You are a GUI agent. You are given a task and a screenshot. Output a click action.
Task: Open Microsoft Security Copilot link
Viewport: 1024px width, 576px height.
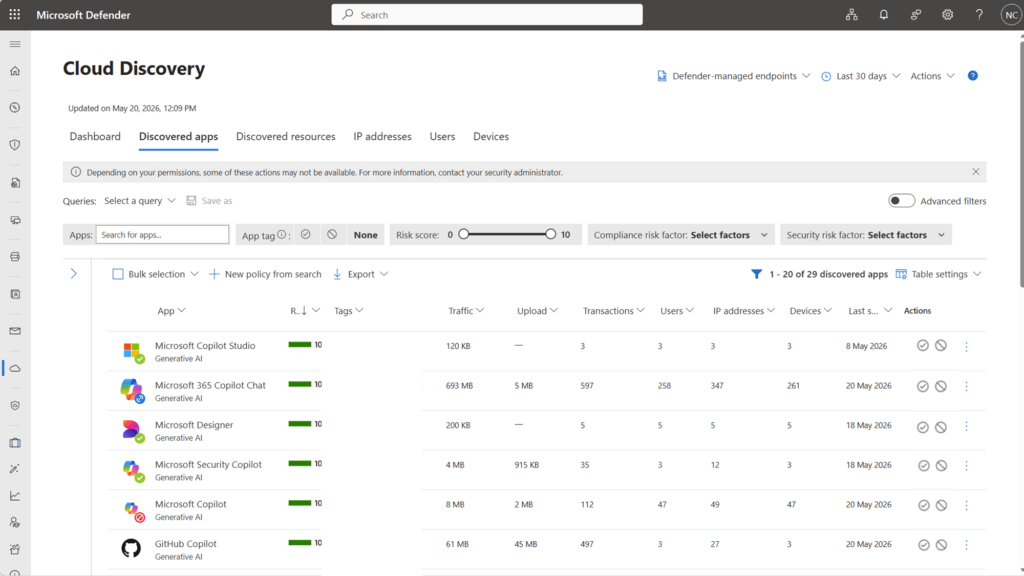(208, 464)
